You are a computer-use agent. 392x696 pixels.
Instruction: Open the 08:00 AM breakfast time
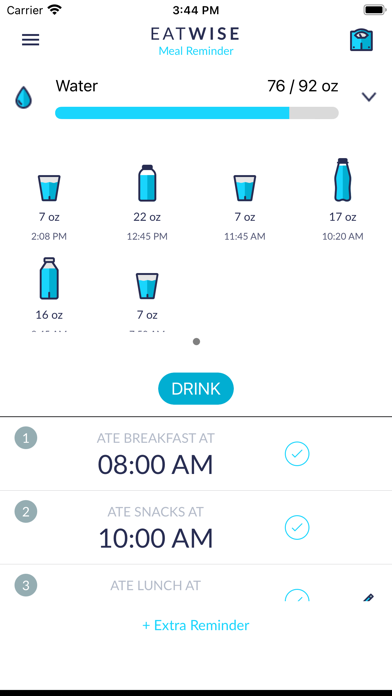pyautogui.click(x=155, y=465)
